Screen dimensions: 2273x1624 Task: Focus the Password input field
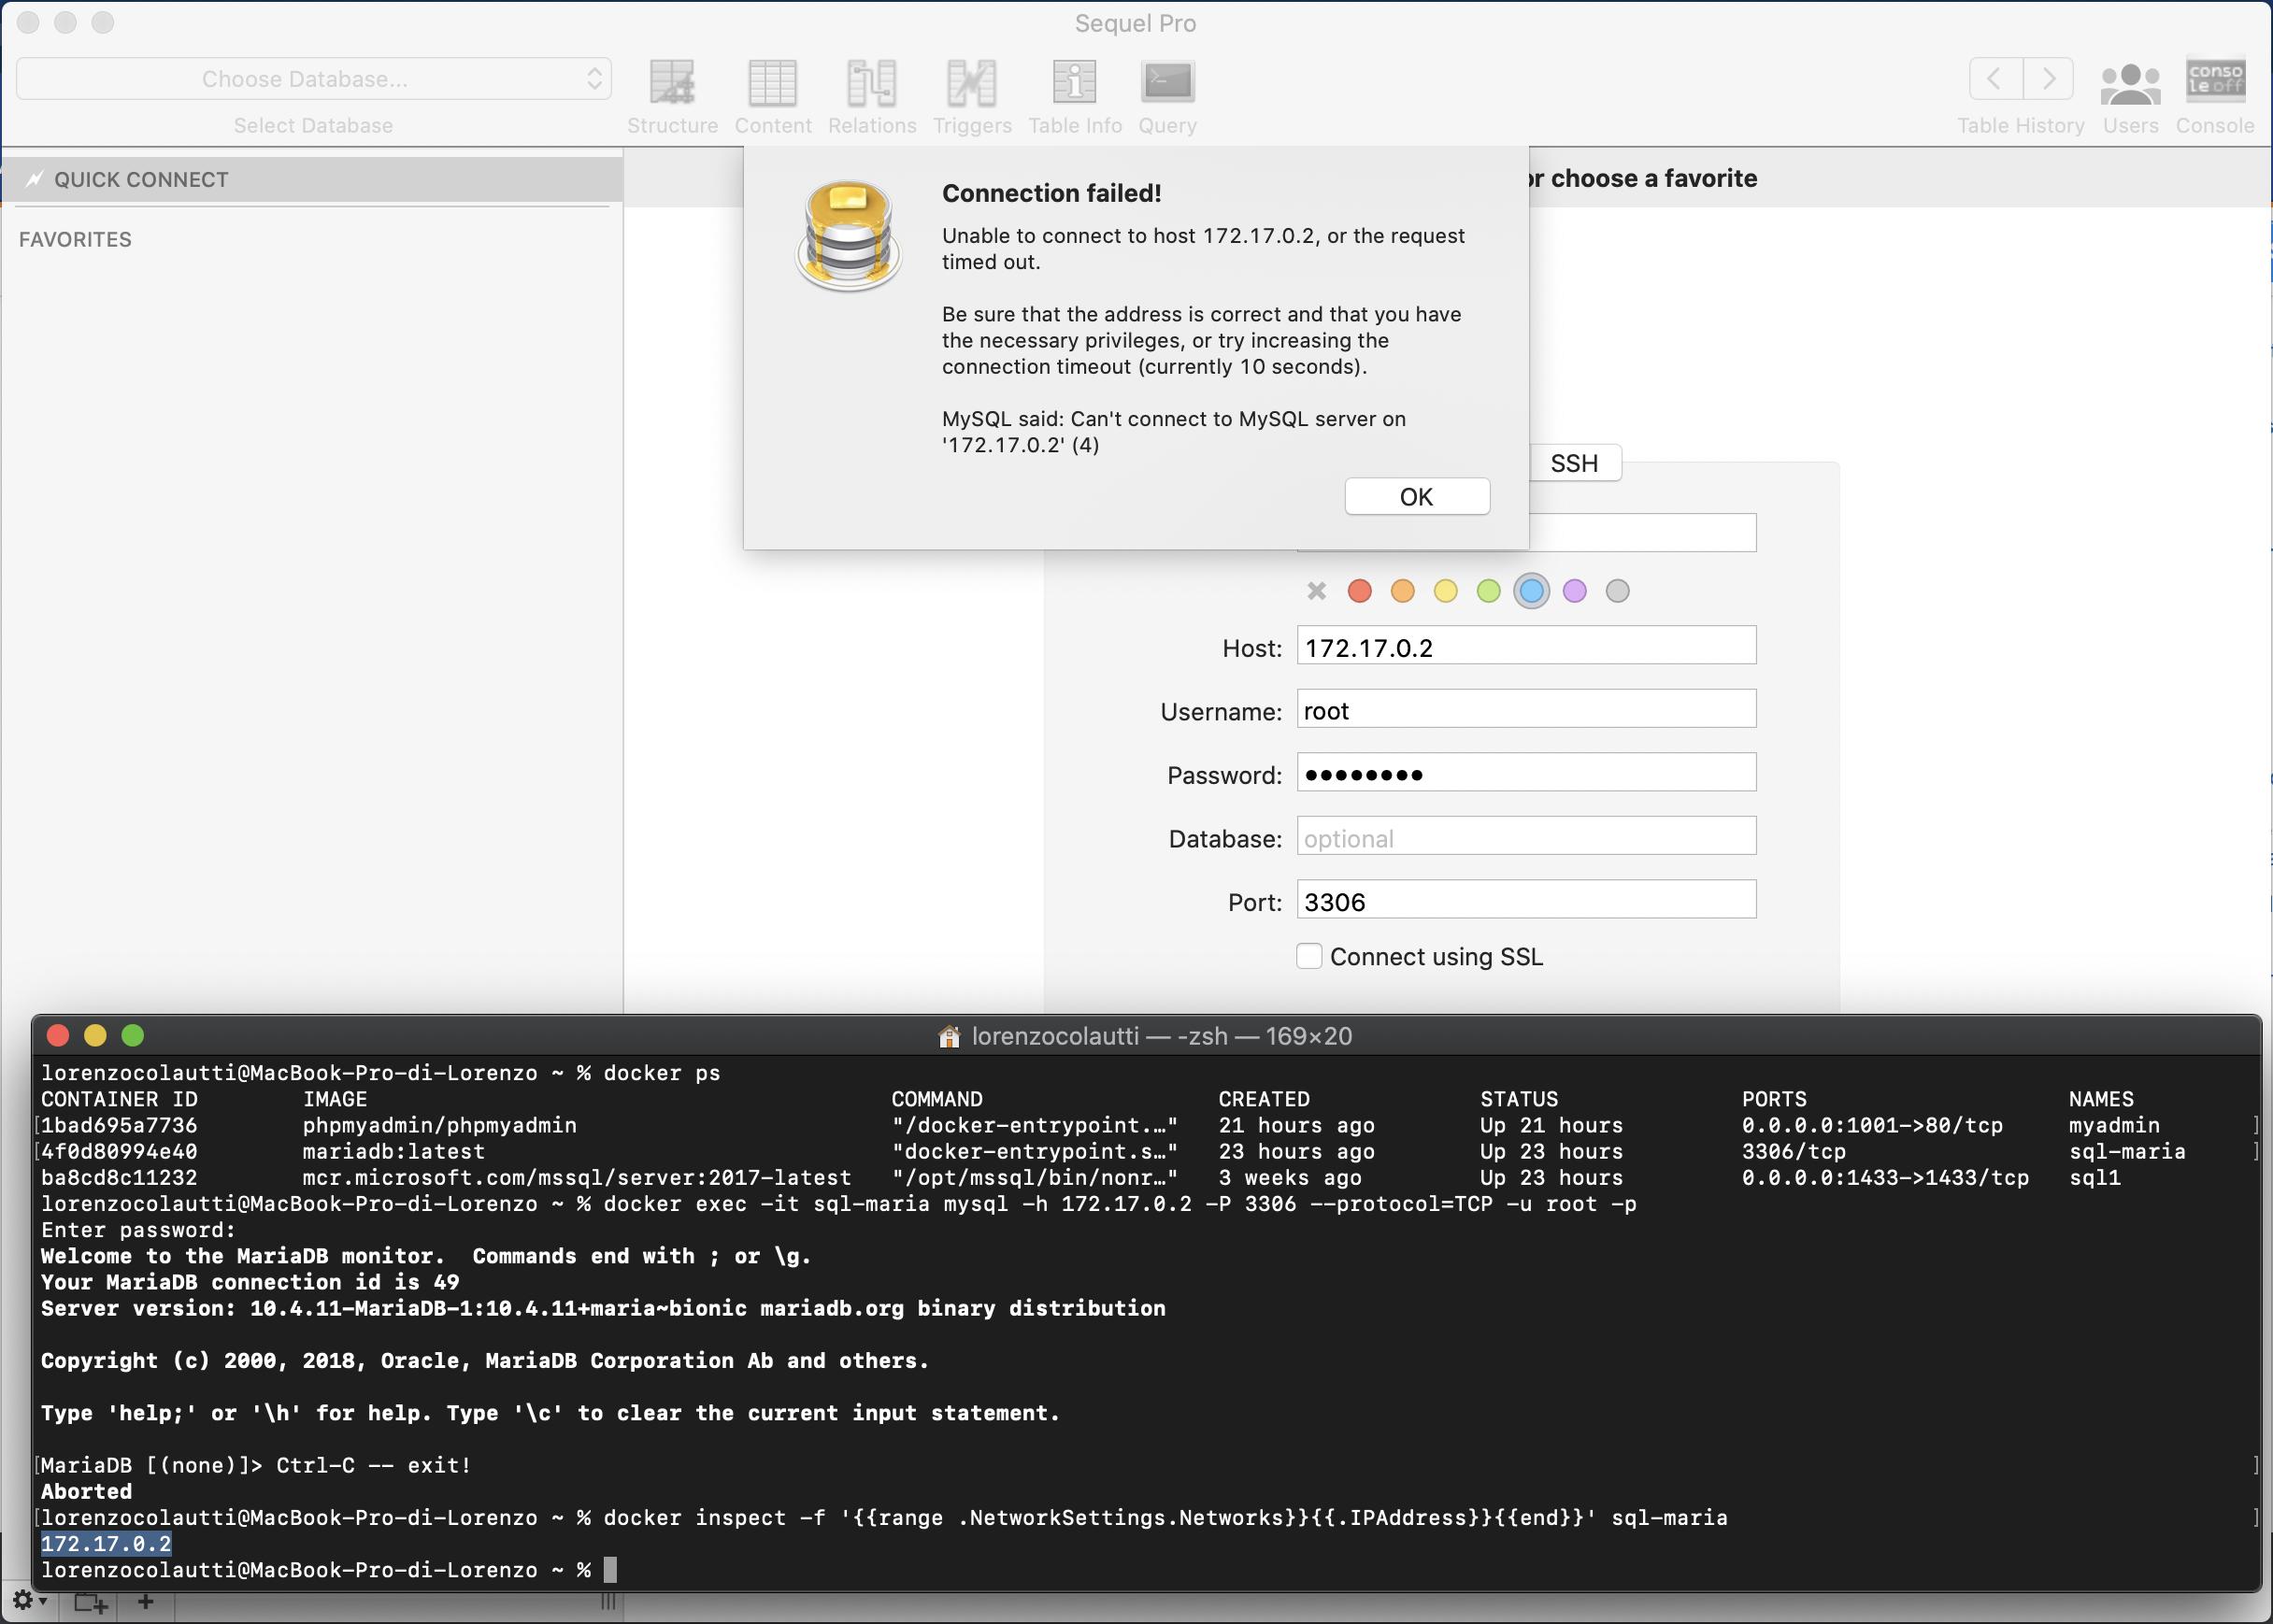[x=1526, y=773]
